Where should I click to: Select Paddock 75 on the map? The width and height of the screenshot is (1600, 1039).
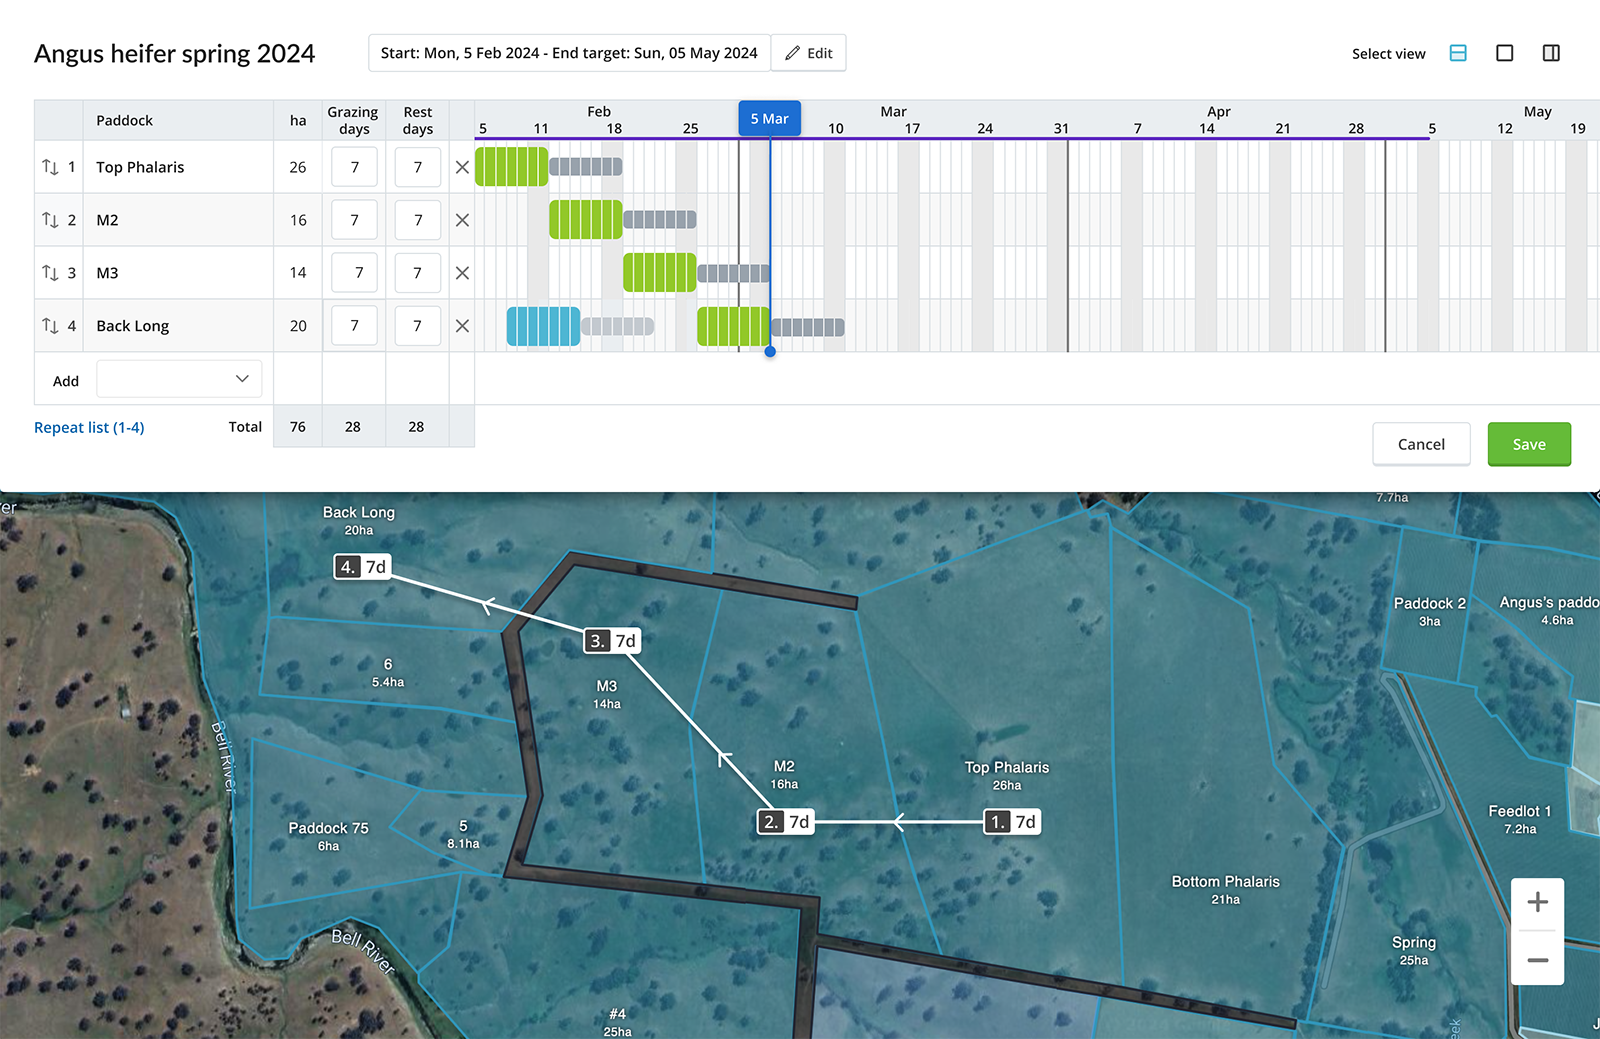point(328,836)
